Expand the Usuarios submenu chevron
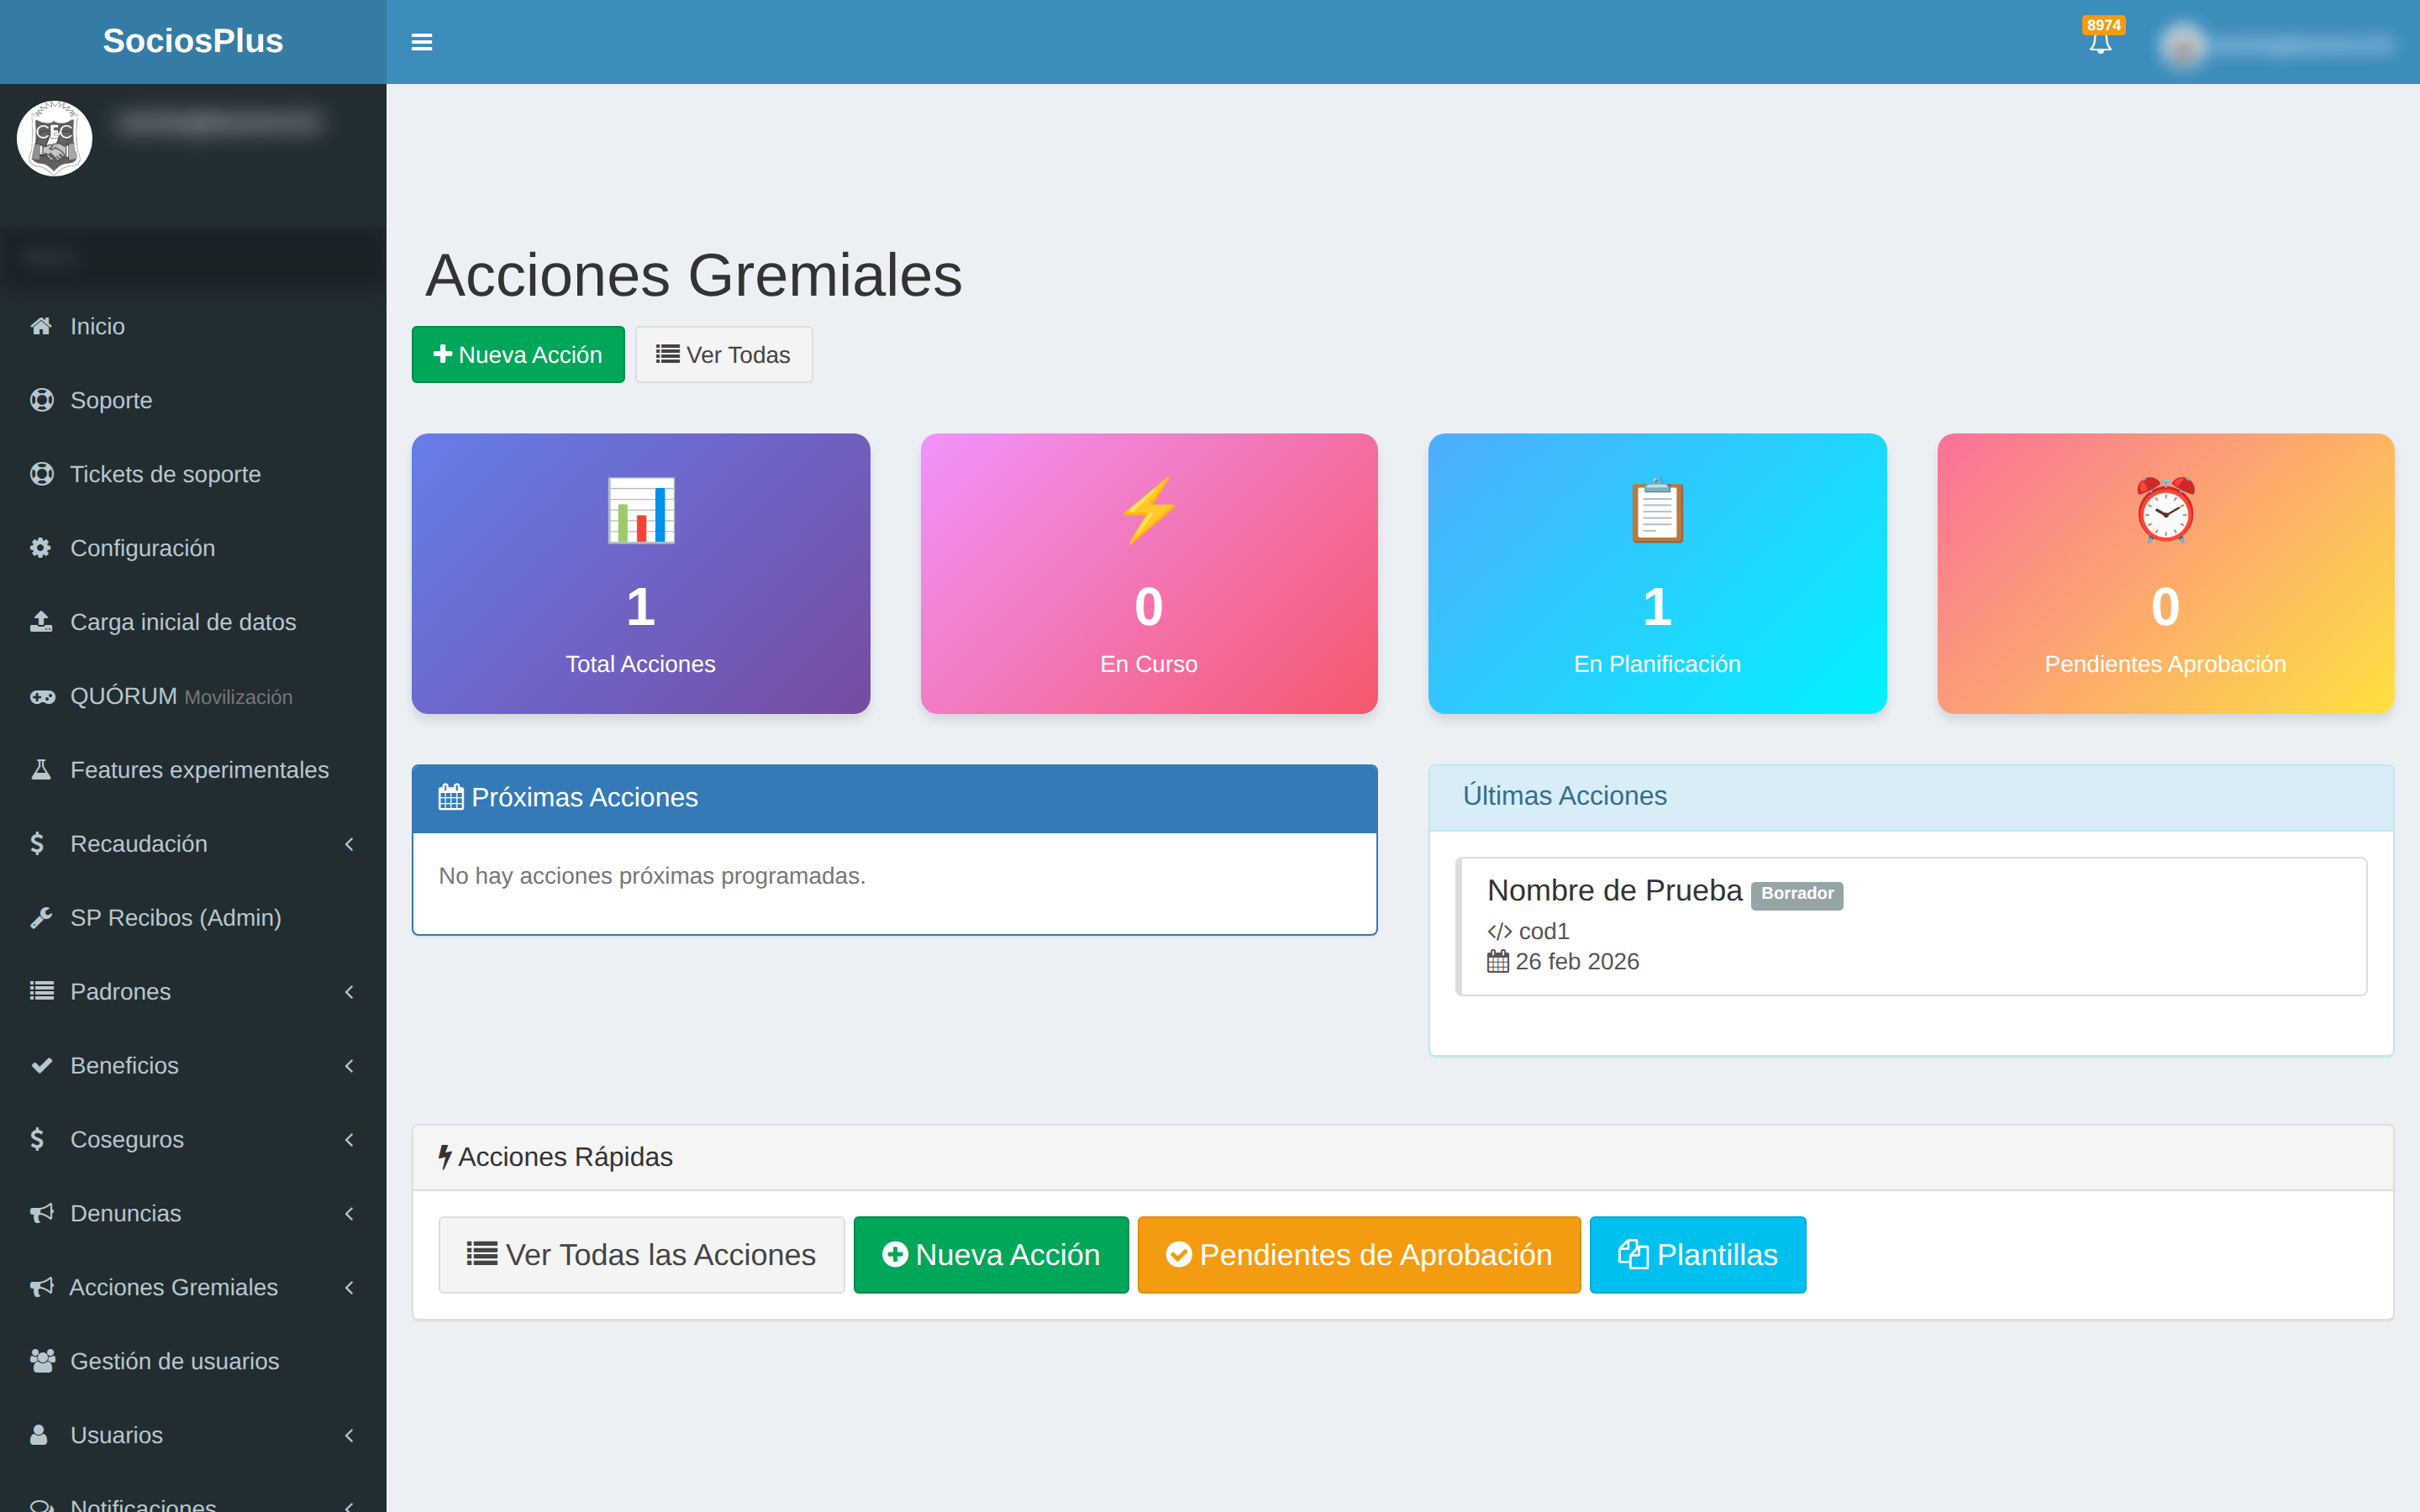Viewport: 2420px width, 1512px height. click(x=349, y=1436)
